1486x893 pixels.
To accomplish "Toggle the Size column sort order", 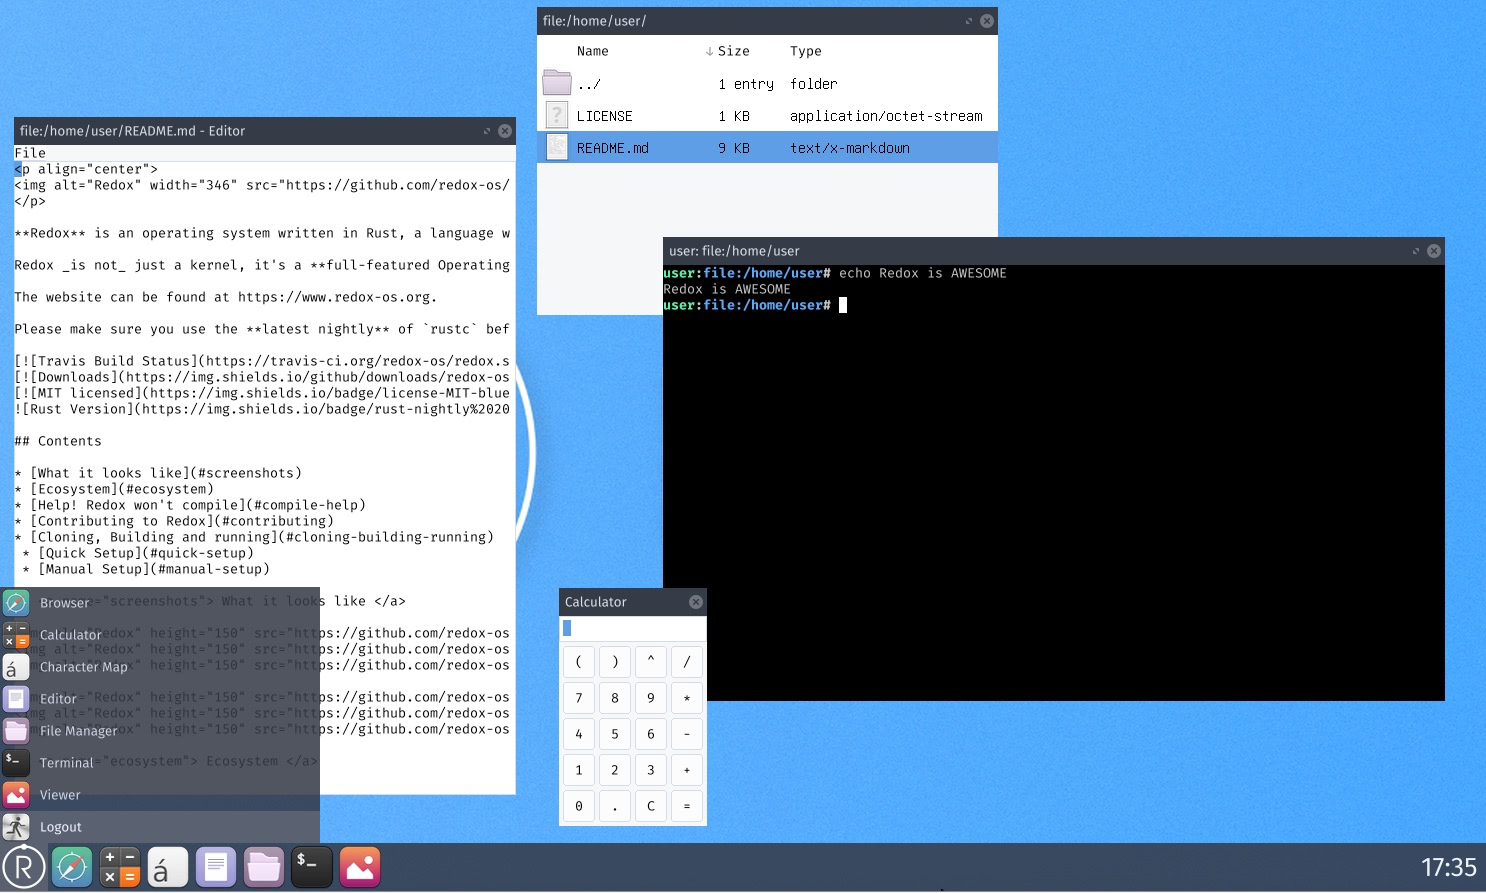I will coord(733,51).
